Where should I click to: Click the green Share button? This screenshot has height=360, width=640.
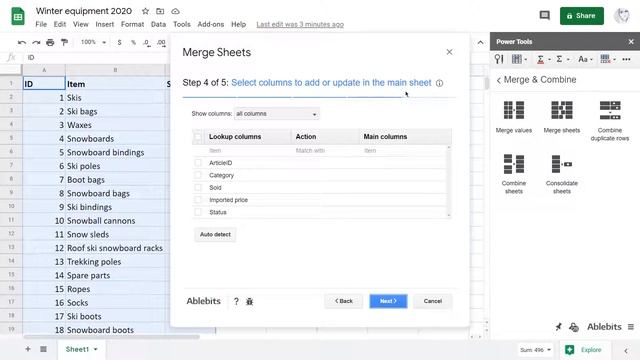point(582,16)
